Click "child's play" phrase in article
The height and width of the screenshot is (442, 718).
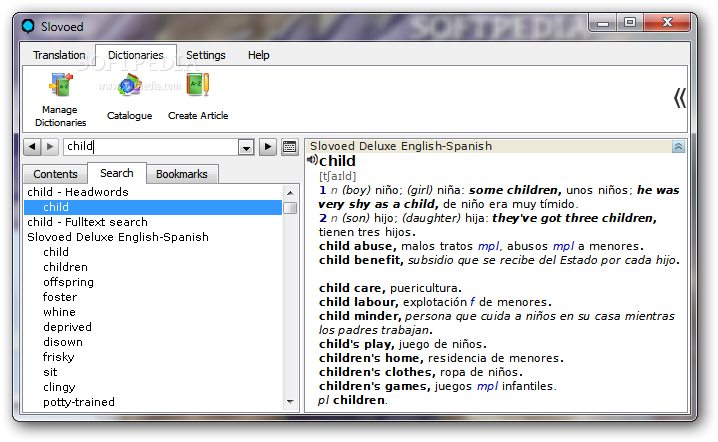point(355,344)
